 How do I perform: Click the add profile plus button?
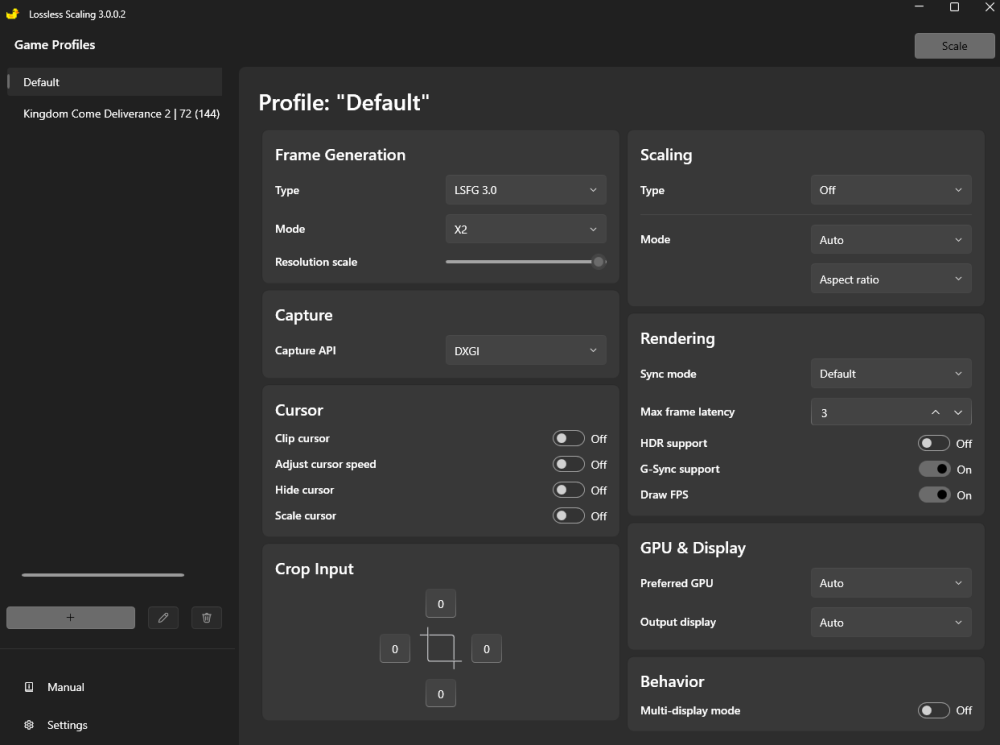(70, 617)
